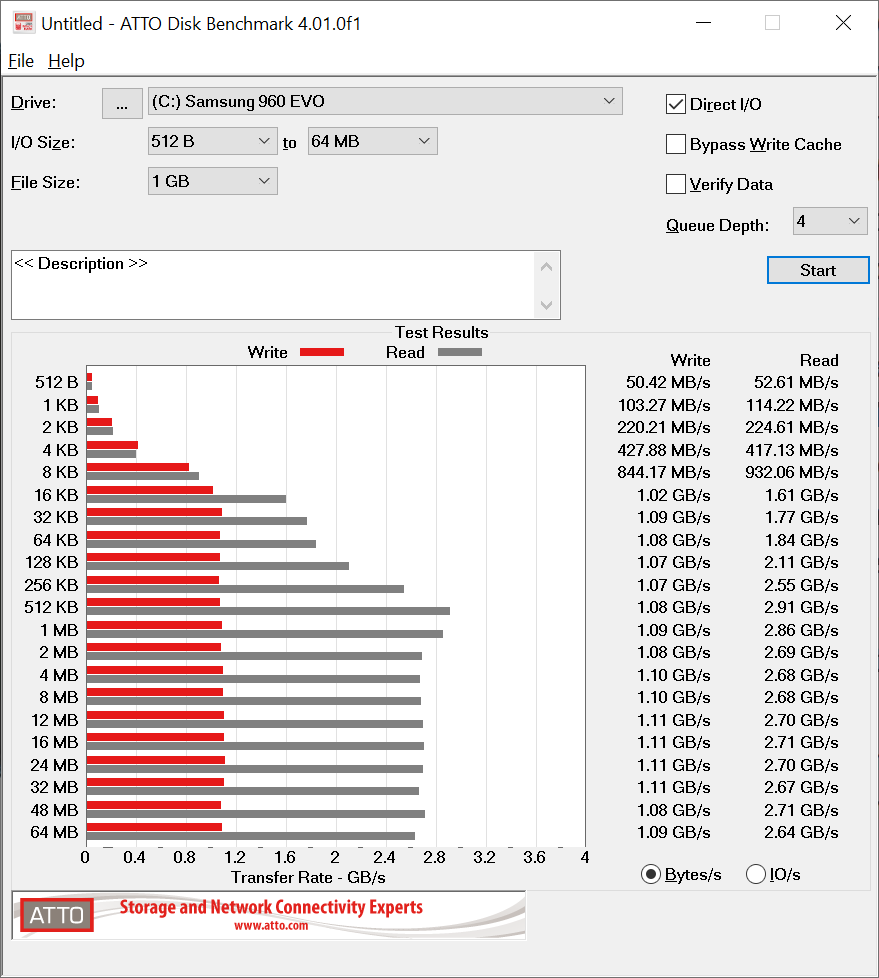Viewport: 879px width, 978px height.
Task: Click the write value "1.02 GB/s"
Action: [674, 495]
